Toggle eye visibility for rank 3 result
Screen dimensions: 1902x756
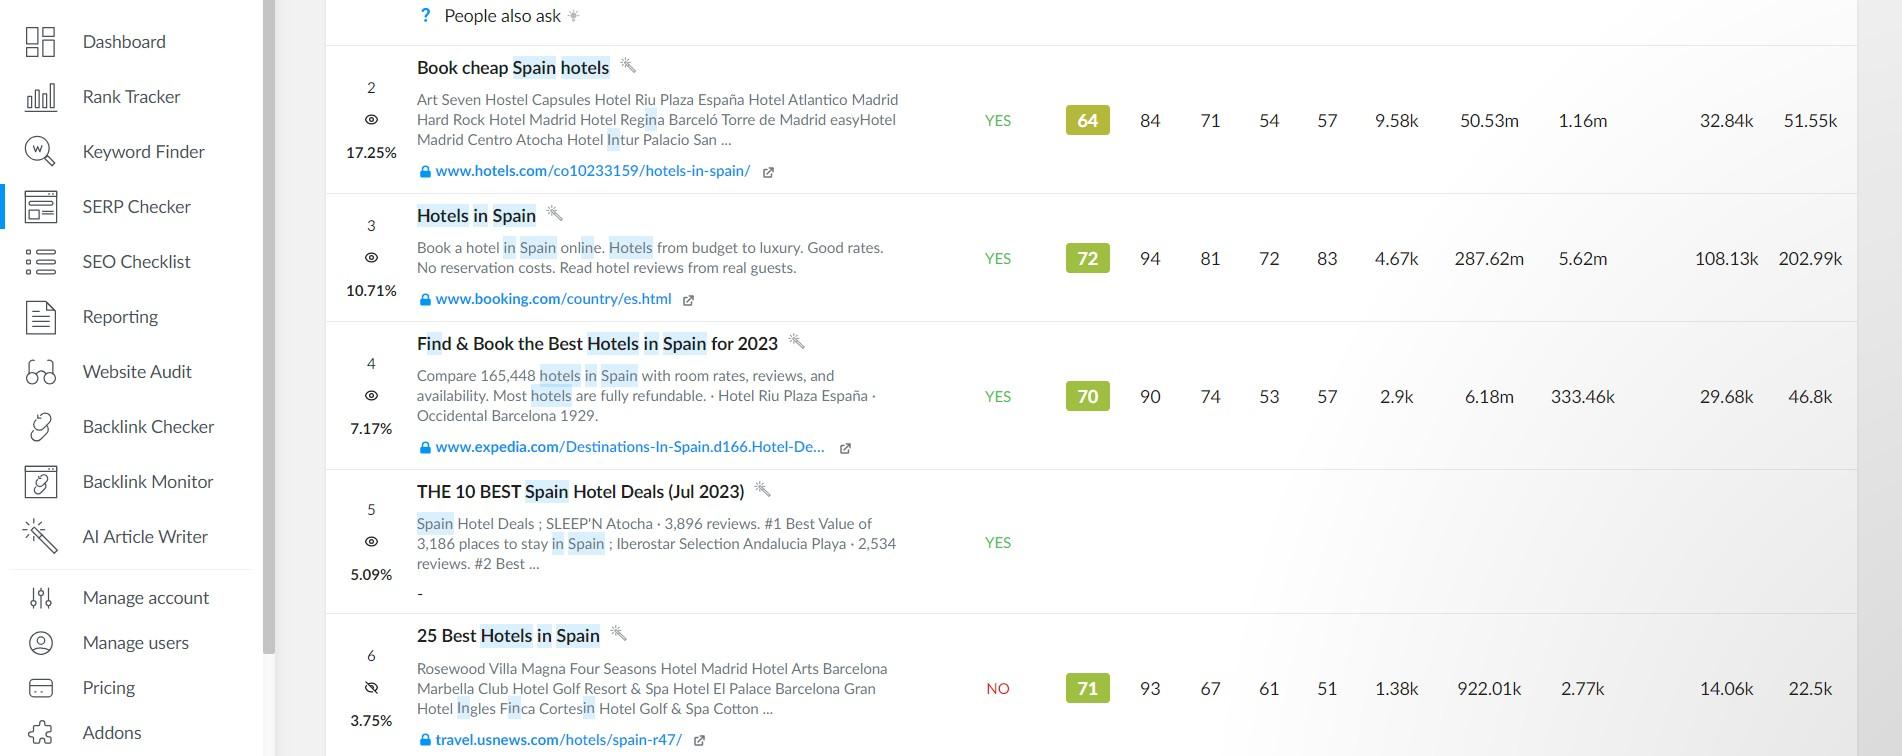371,258
